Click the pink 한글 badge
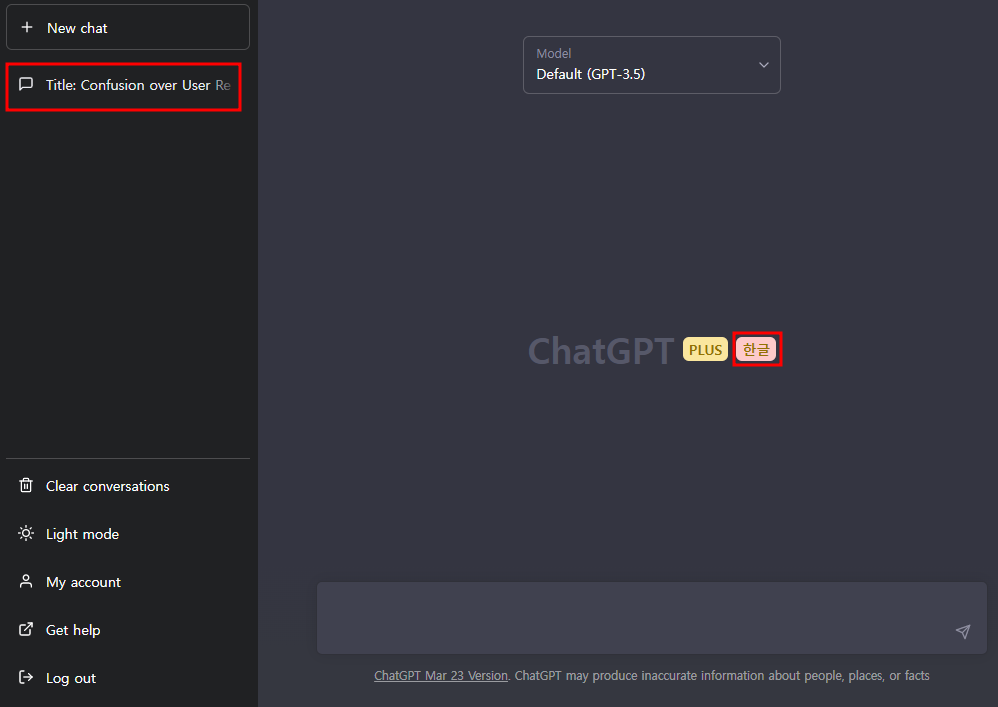Image resolution: width=998 pixels, height=707 pixels. coord(756,349)
